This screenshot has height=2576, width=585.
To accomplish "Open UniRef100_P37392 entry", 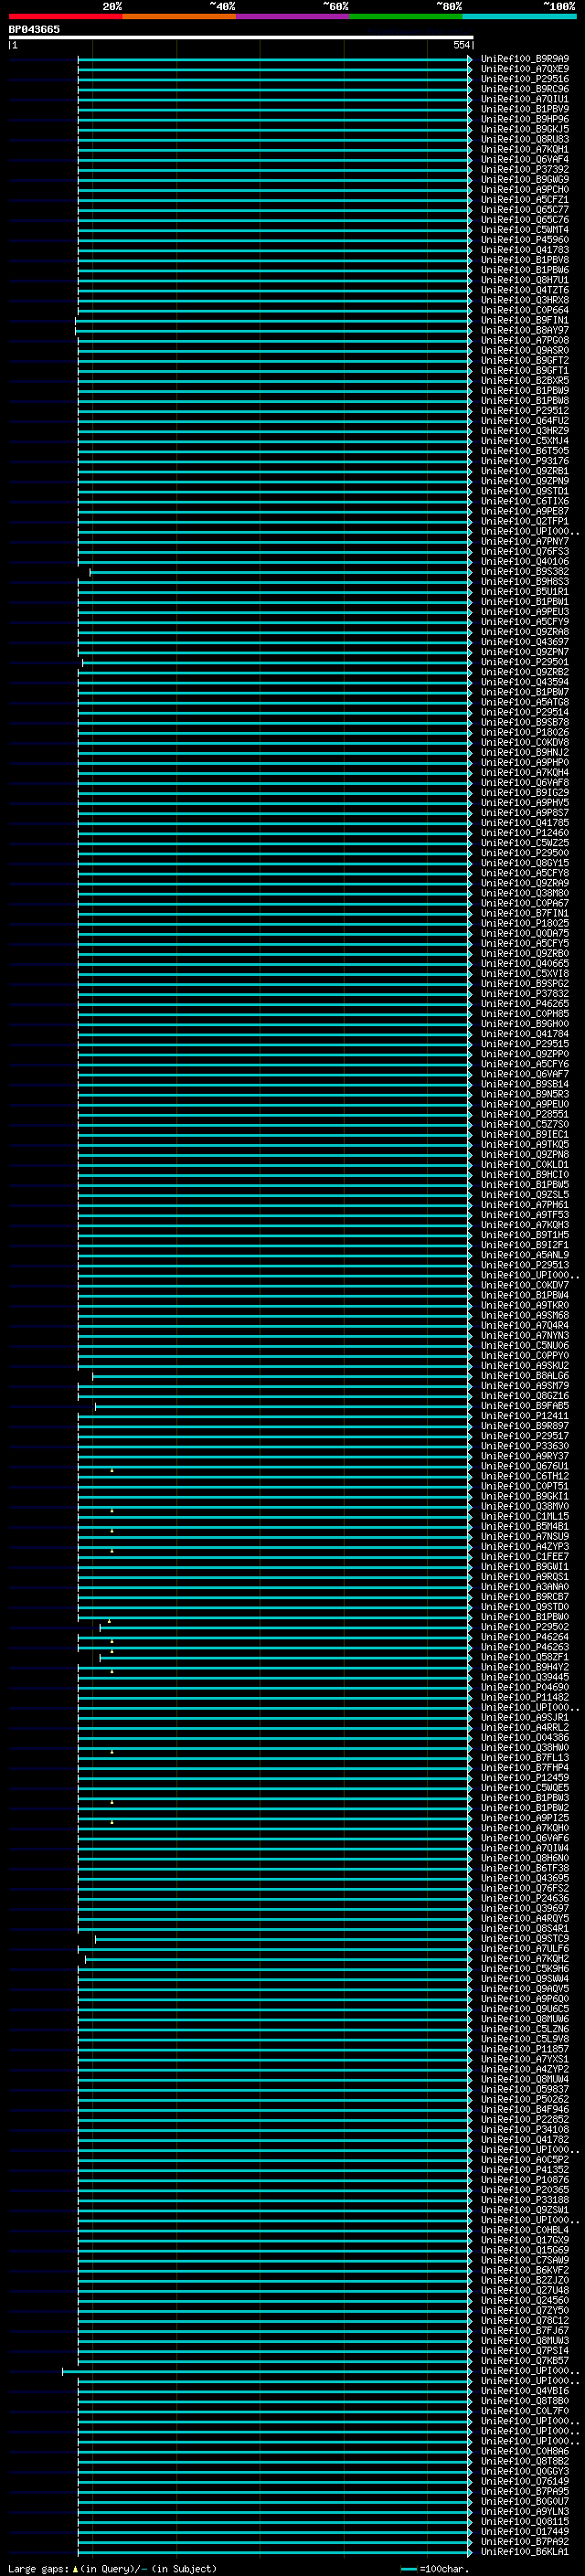I will pyautogui.click(x=525, y=169).
